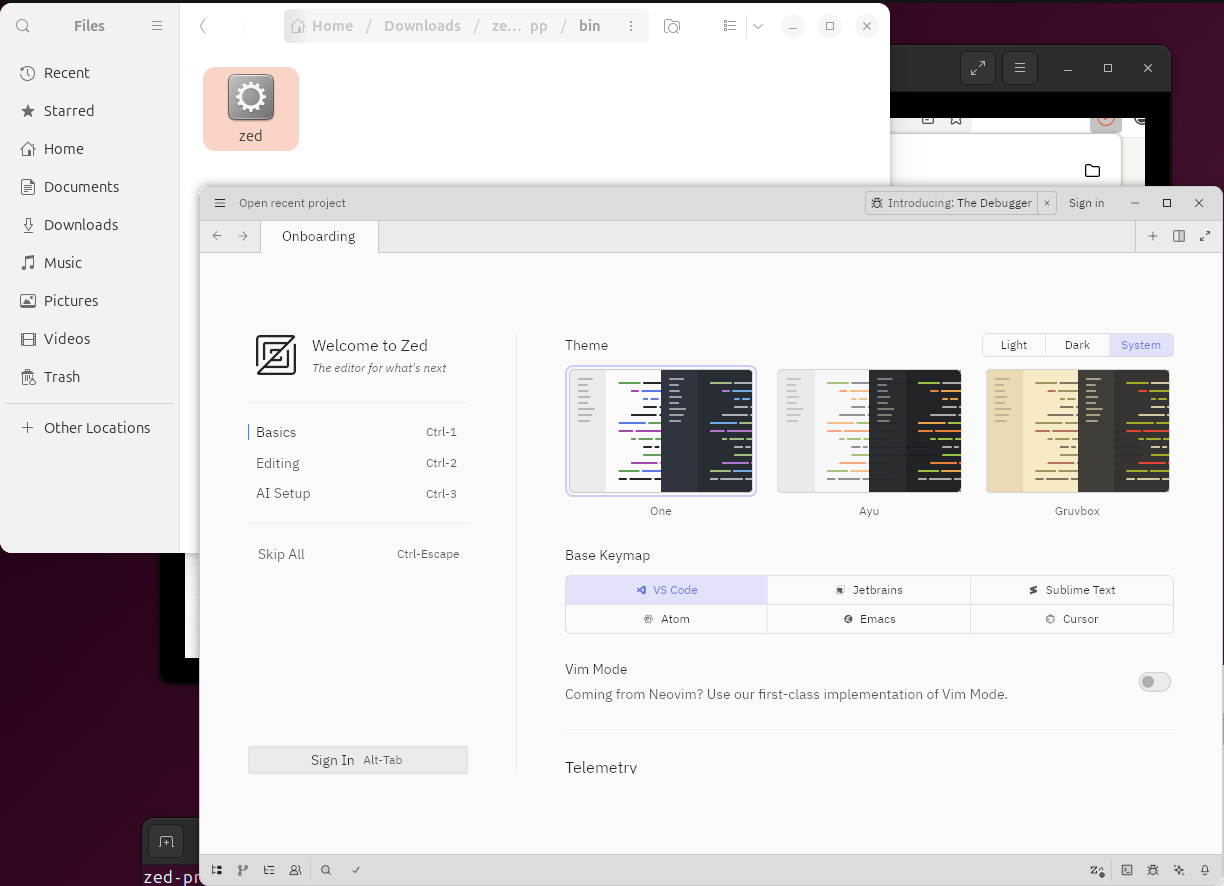Choose the System theme mode
Screen dimensions: 1224x886
pyautogui.click(x=1141, y=345)
